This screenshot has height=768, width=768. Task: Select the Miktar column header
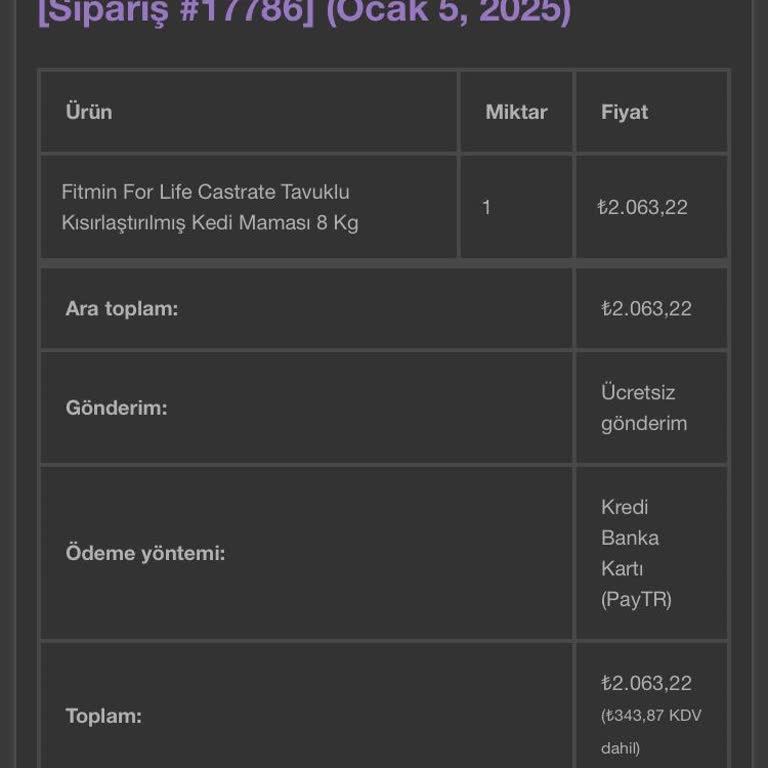click(x=516, y=112)
